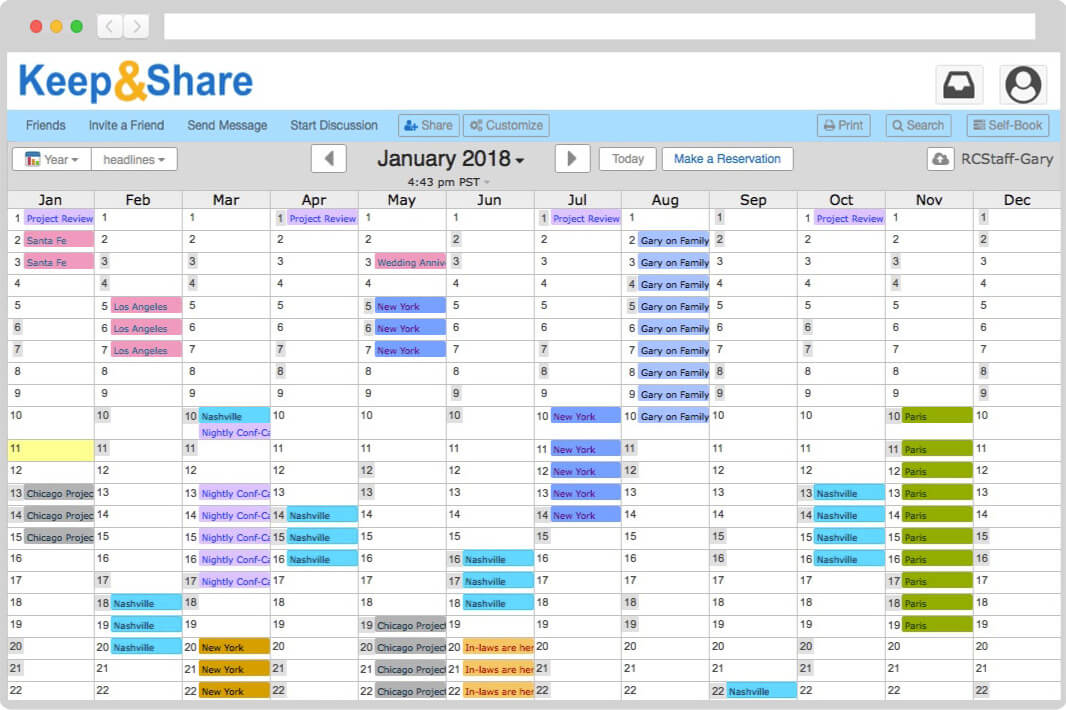Image resolution: width=1066 pixels, height=710 pixels.
Task: Click the cloud upload icon beside RCStaff-Gary
Action: click(940, 159)
